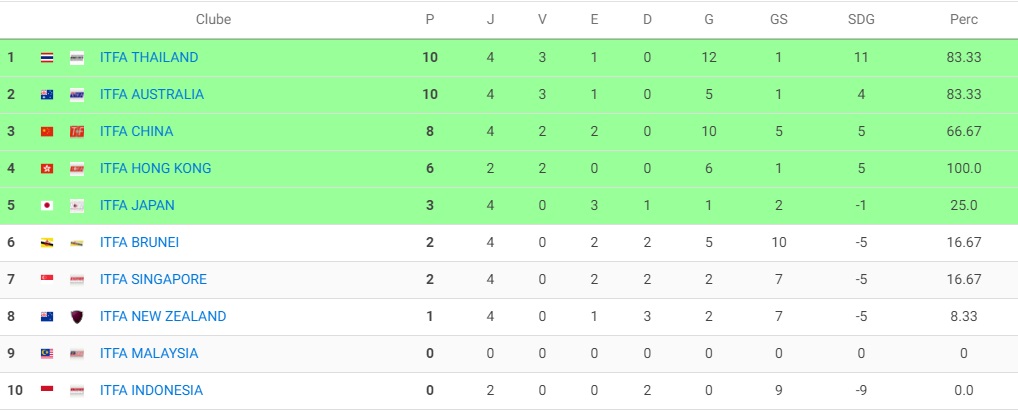
Task: Open the ITFA BRUNEI team link
Action: [x=140, y=243]
